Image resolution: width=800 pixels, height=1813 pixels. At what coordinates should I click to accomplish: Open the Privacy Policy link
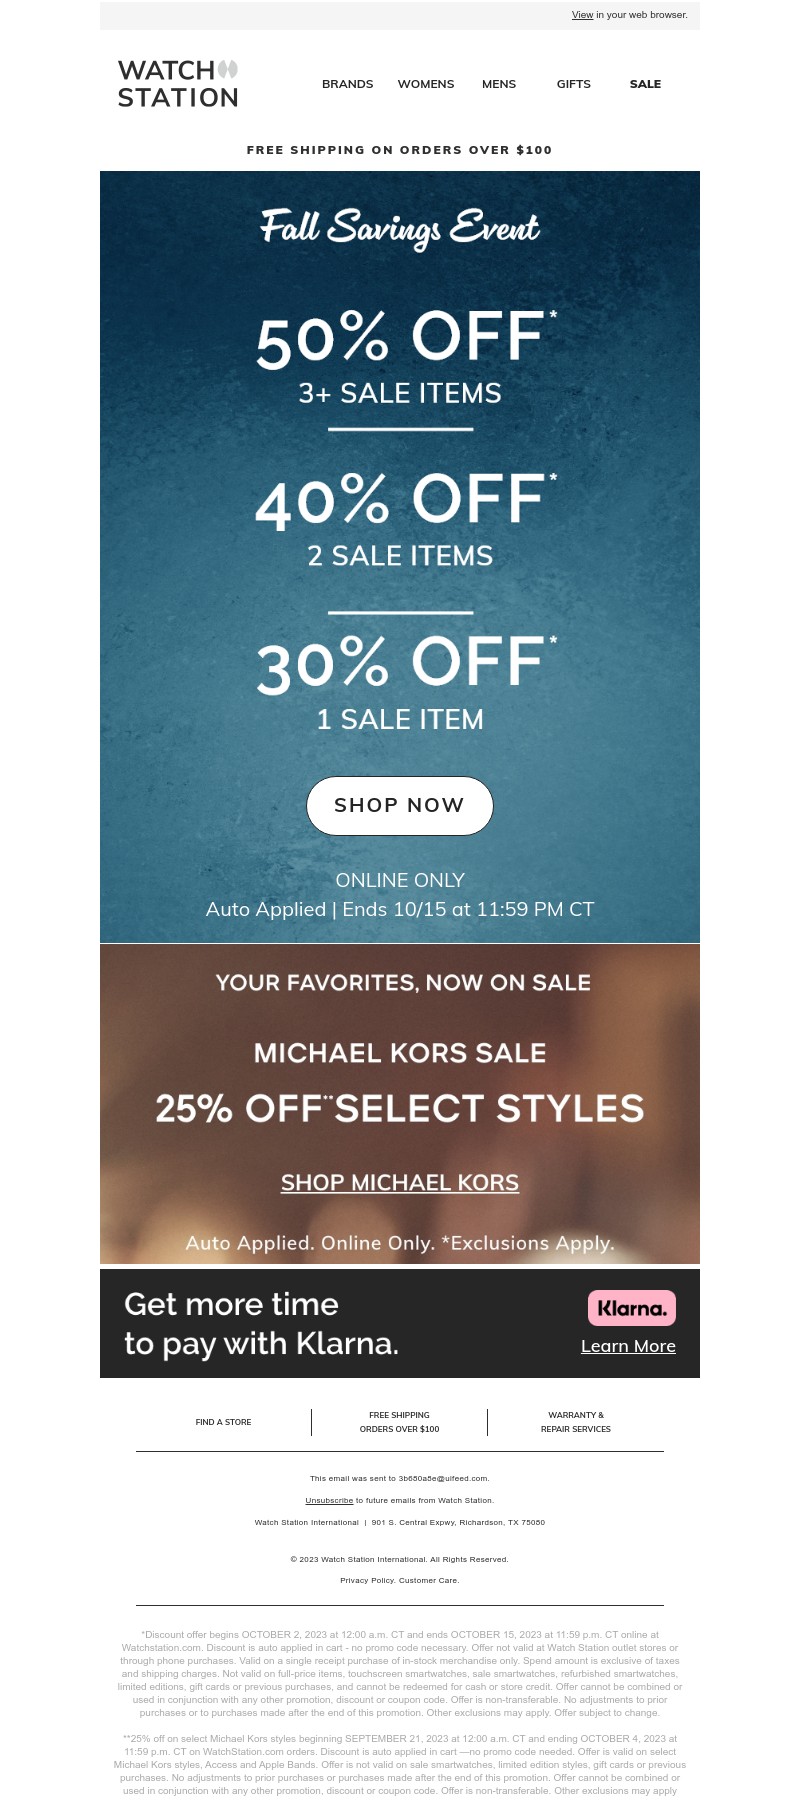[x=367, y=1580]
